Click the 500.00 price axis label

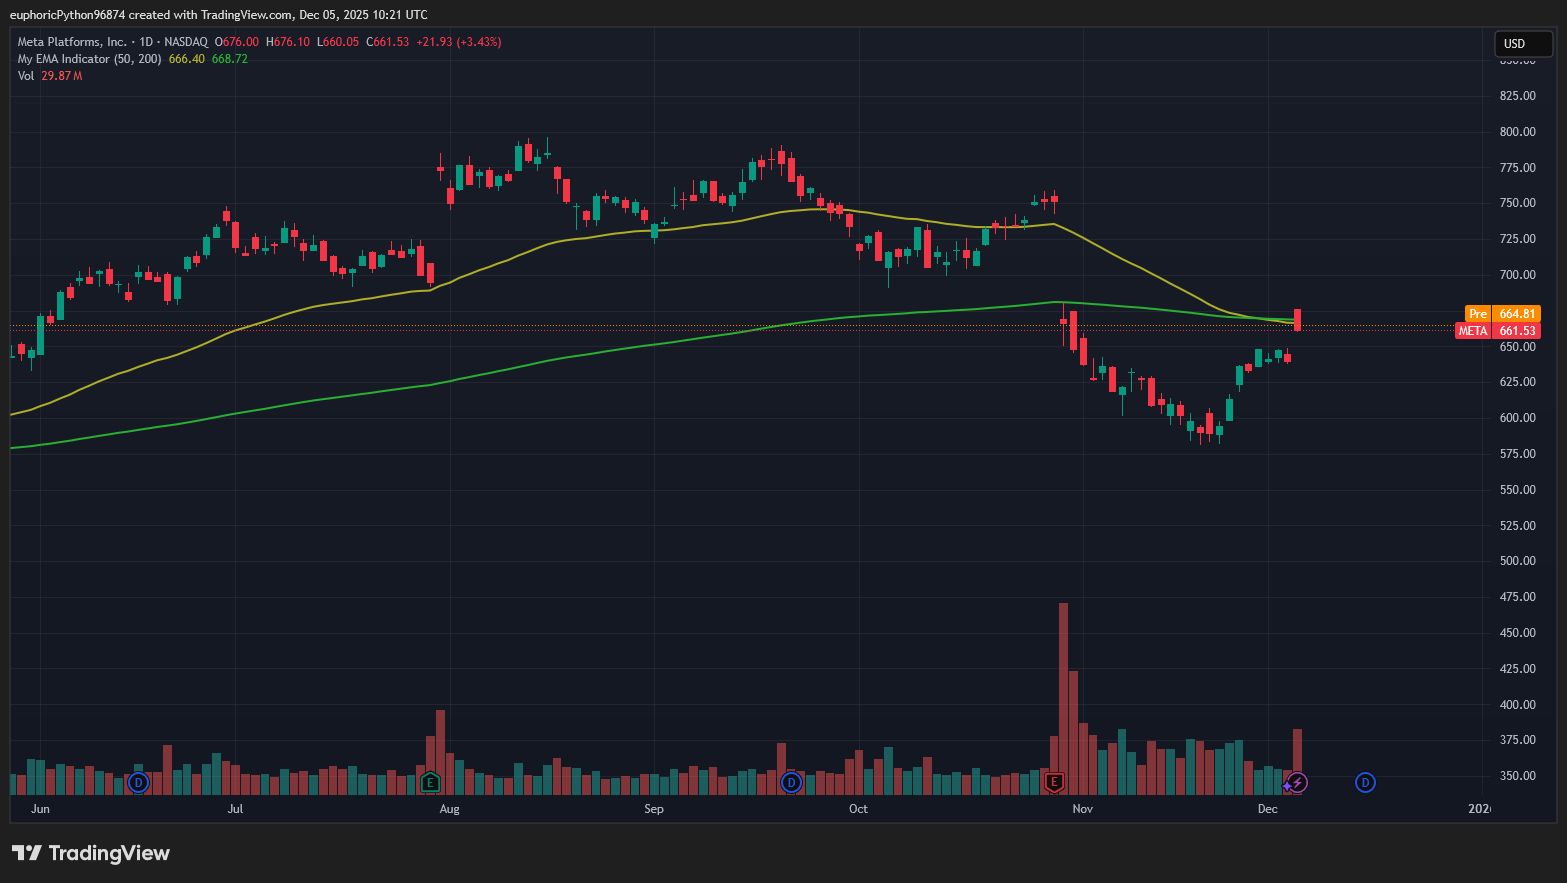(1517, 561)
